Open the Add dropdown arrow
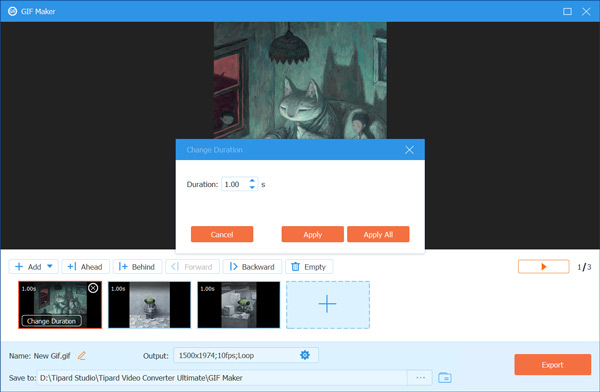The image size is (600, 392). (50, 266)
